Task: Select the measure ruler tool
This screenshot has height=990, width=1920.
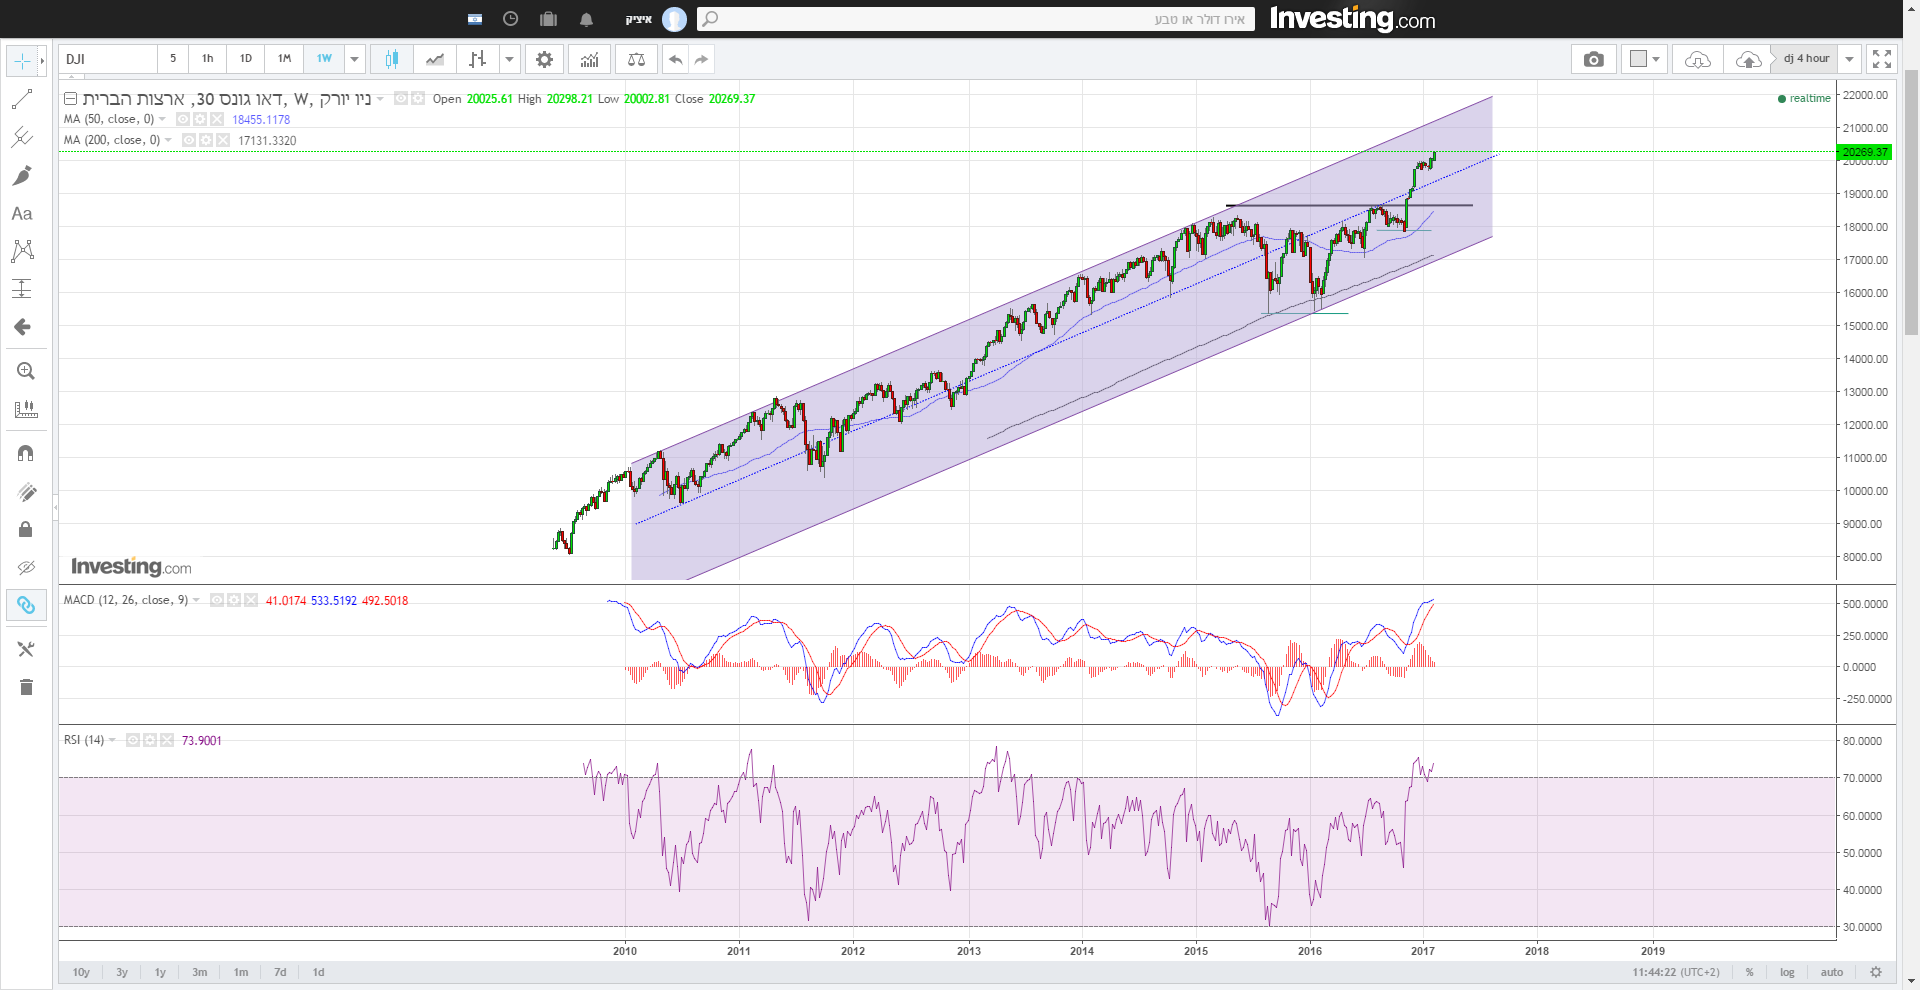Action: (26, 409)
